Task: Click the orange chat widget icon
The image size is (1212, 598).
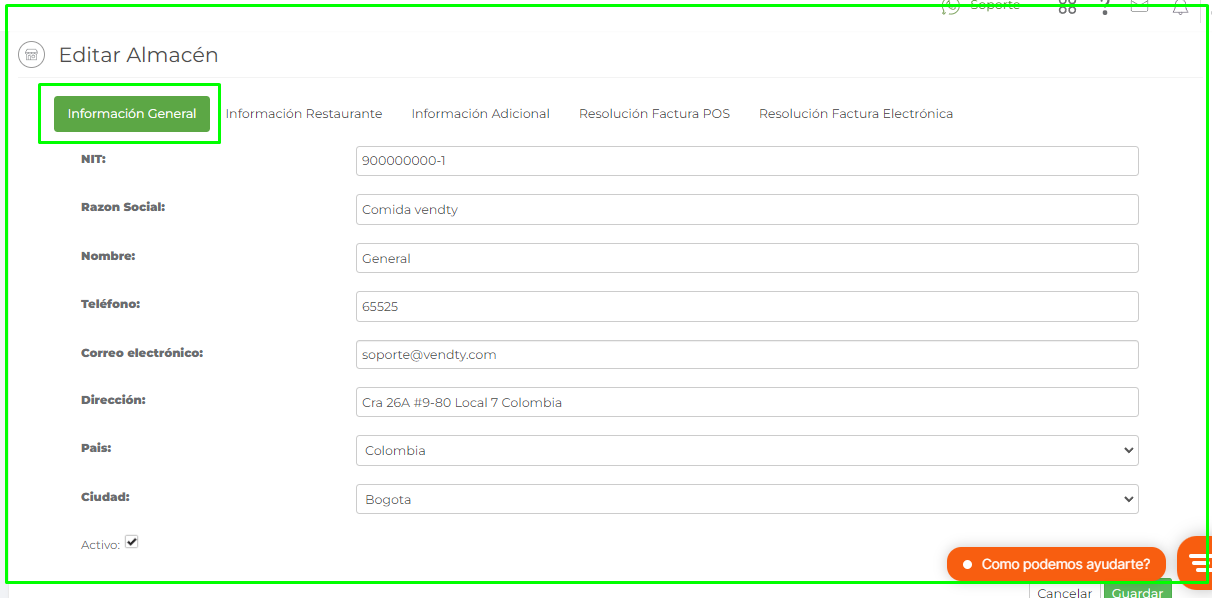Action: 1196,561
